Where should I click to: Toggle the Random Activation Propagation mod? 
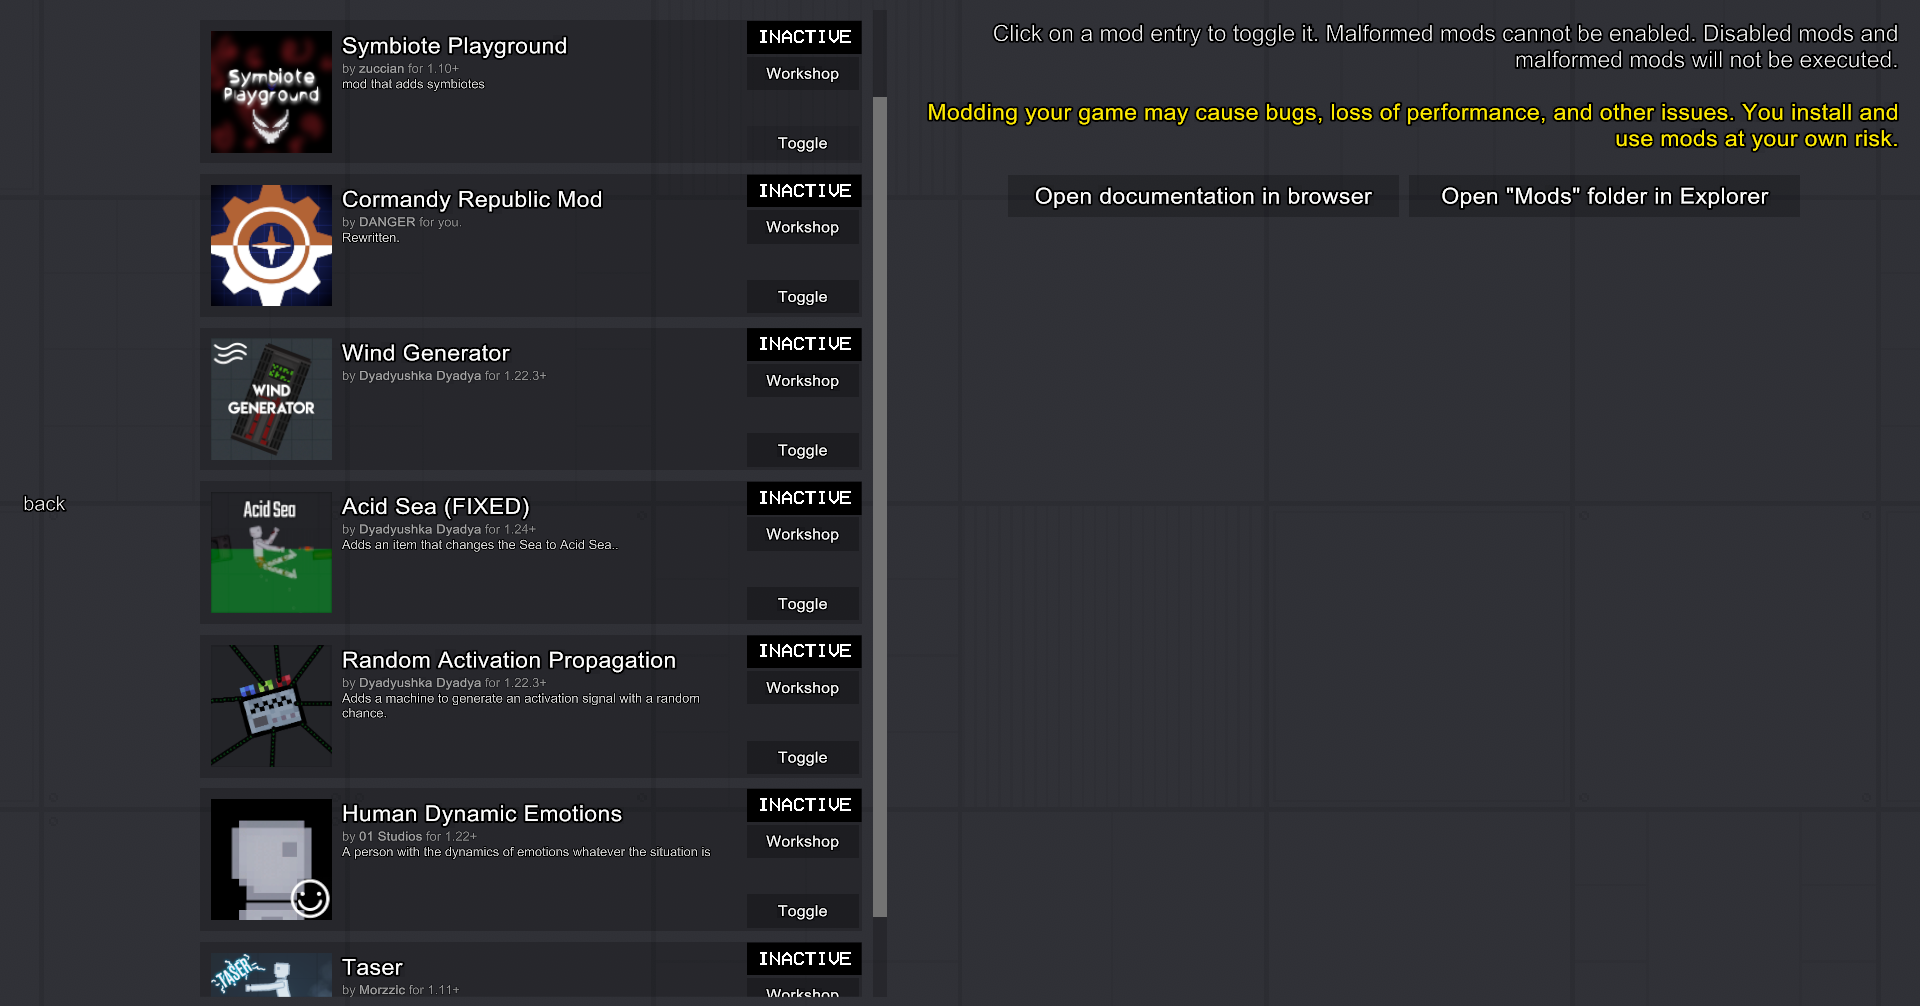803,757
